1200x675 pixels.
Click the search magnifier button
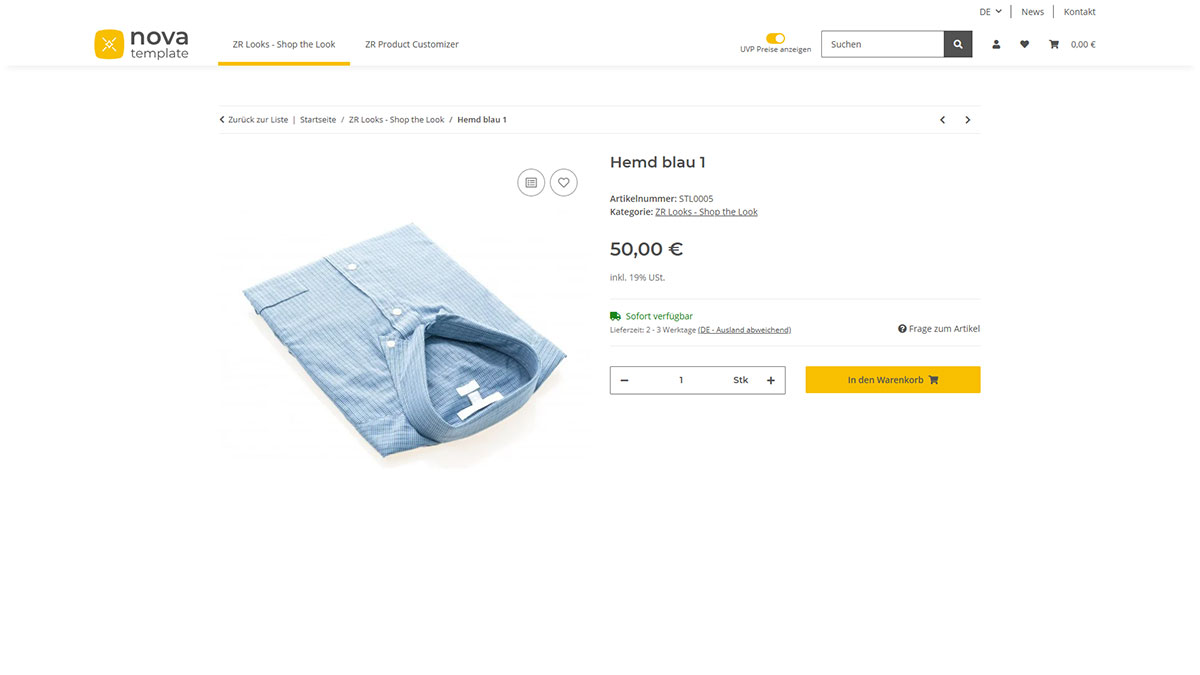pos(958,44)
